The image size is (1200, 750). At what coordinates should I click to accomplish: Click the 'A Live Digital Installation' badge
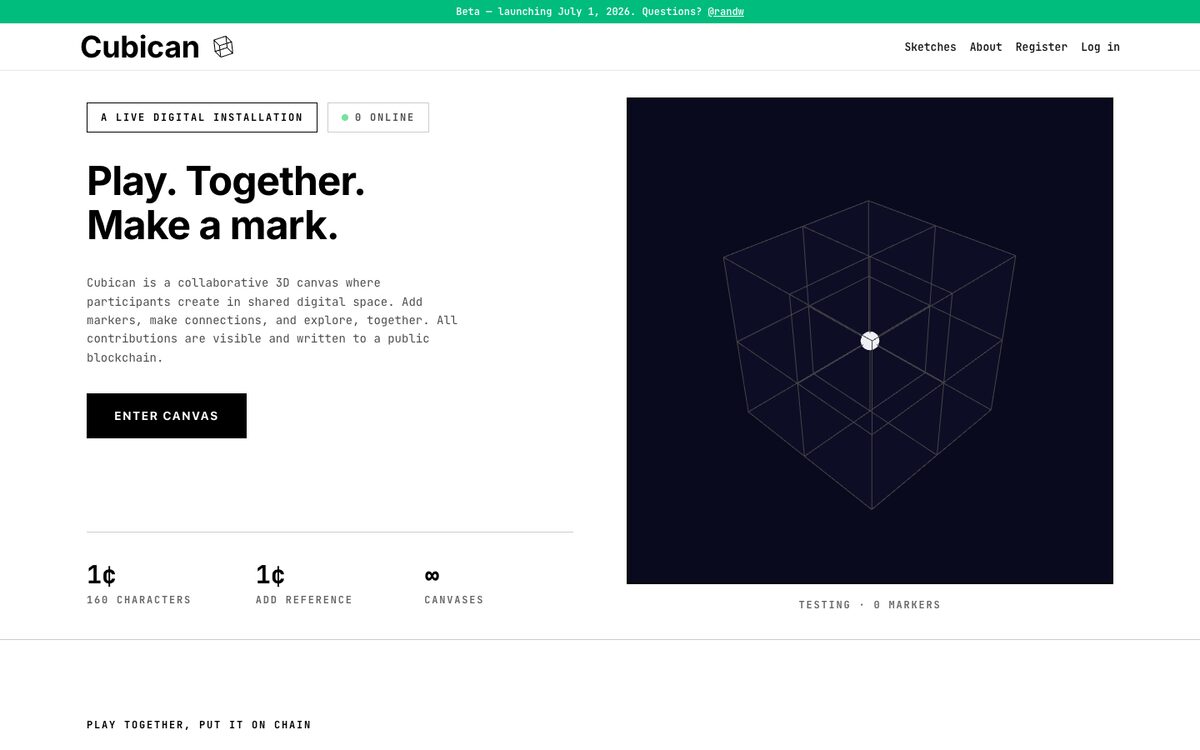202,117
